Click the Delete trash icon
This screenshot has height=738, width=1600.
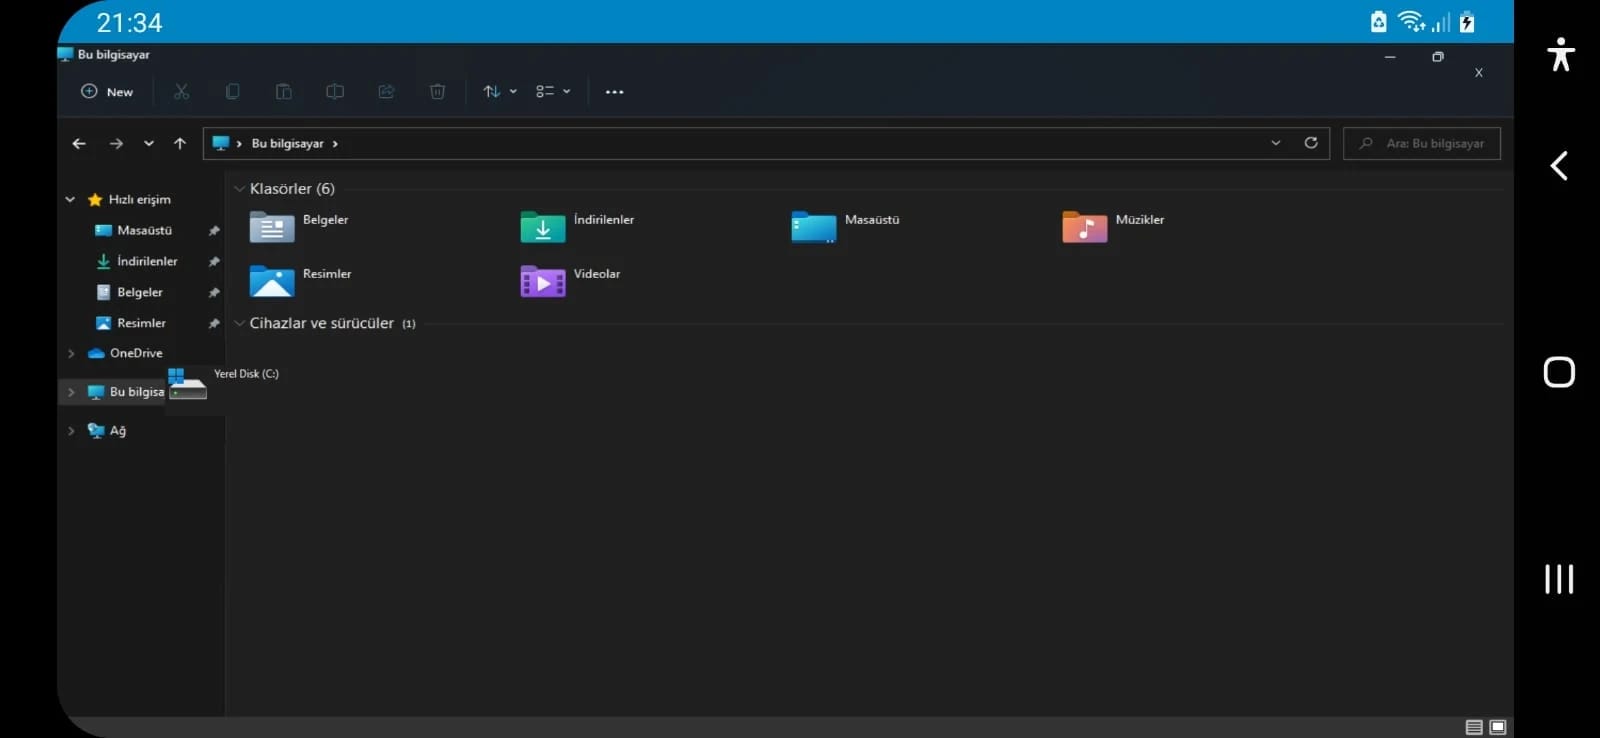[x=437, y=92]
